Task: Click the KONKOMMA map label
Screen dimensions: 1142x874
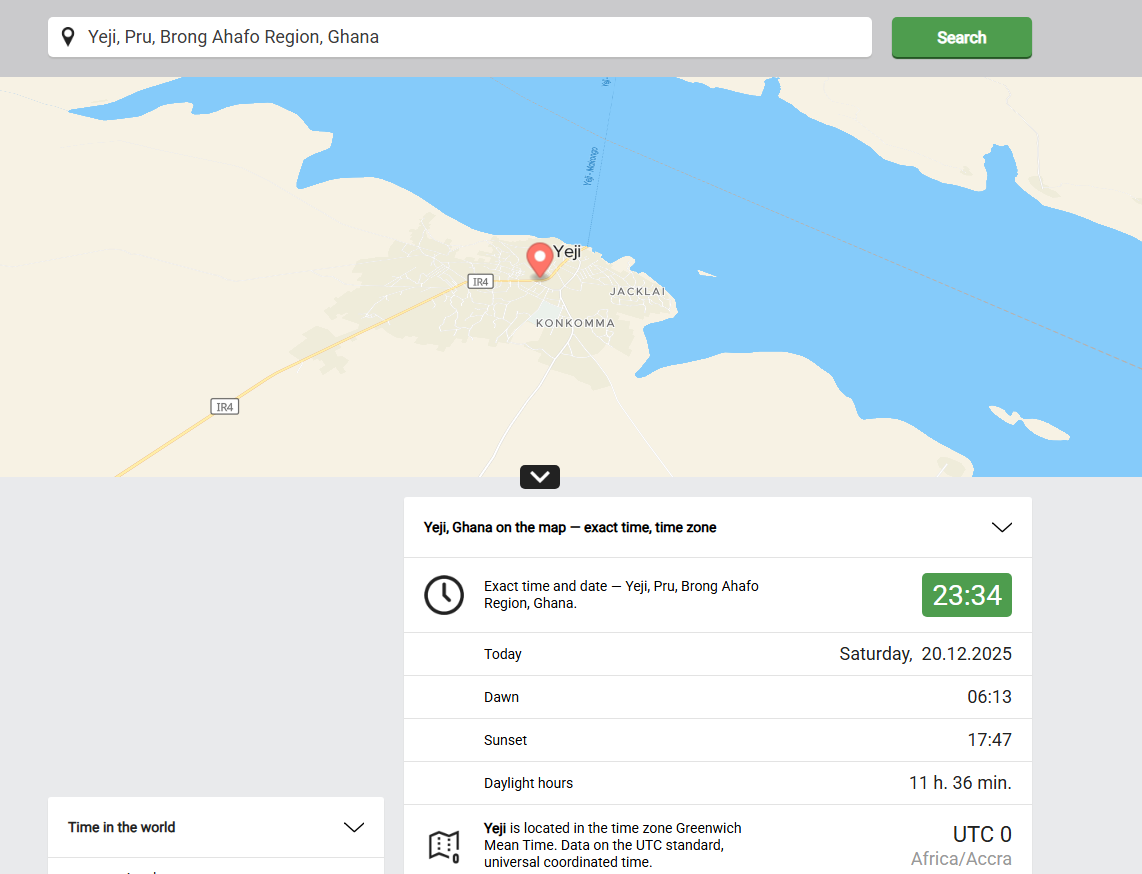Action: [x=575, y=323]
